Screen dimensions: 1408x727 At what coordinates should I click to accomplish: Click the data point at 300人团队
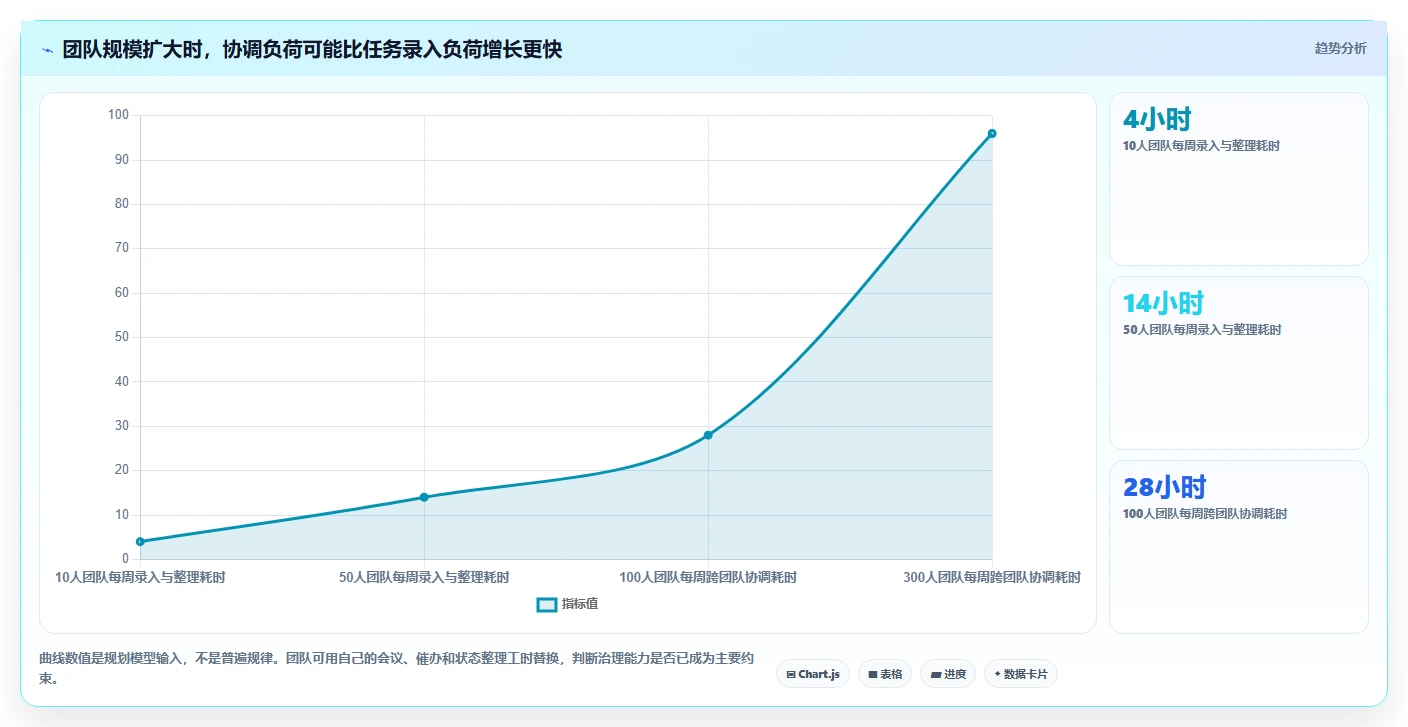(x=992, y=133)
